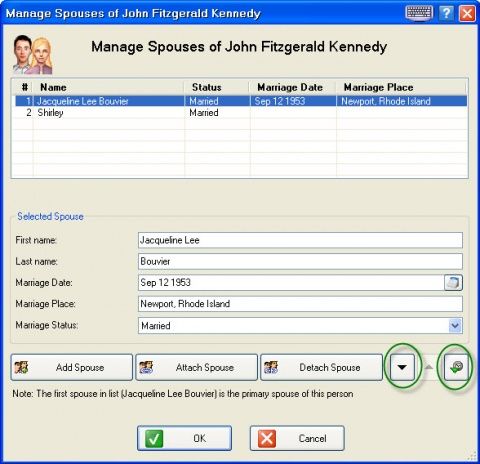Click Shirley's Married status cell
This screenshot has width=480, height=464.
(x=217, y=113)
